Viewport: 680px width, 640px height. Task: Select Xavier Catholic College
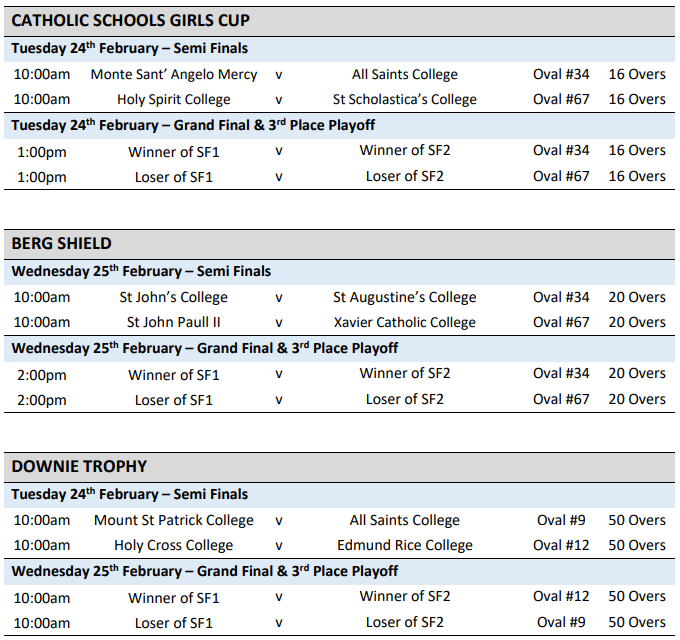[x=405, y=322]
